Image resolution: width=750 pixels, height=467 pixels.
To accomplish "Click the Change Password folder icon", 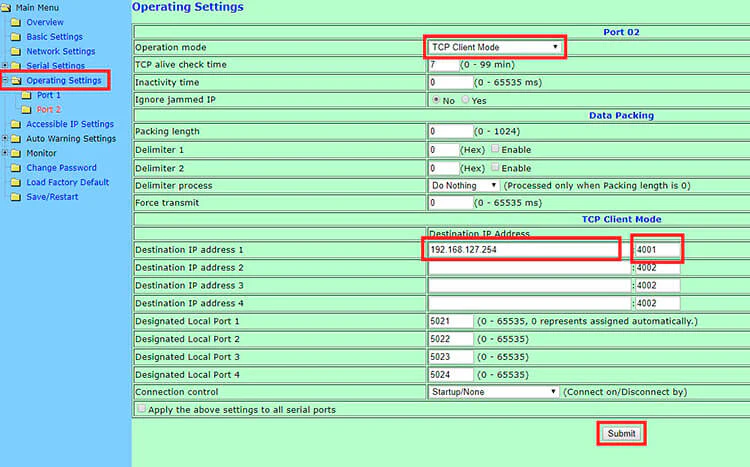I will tap(16, 168).
